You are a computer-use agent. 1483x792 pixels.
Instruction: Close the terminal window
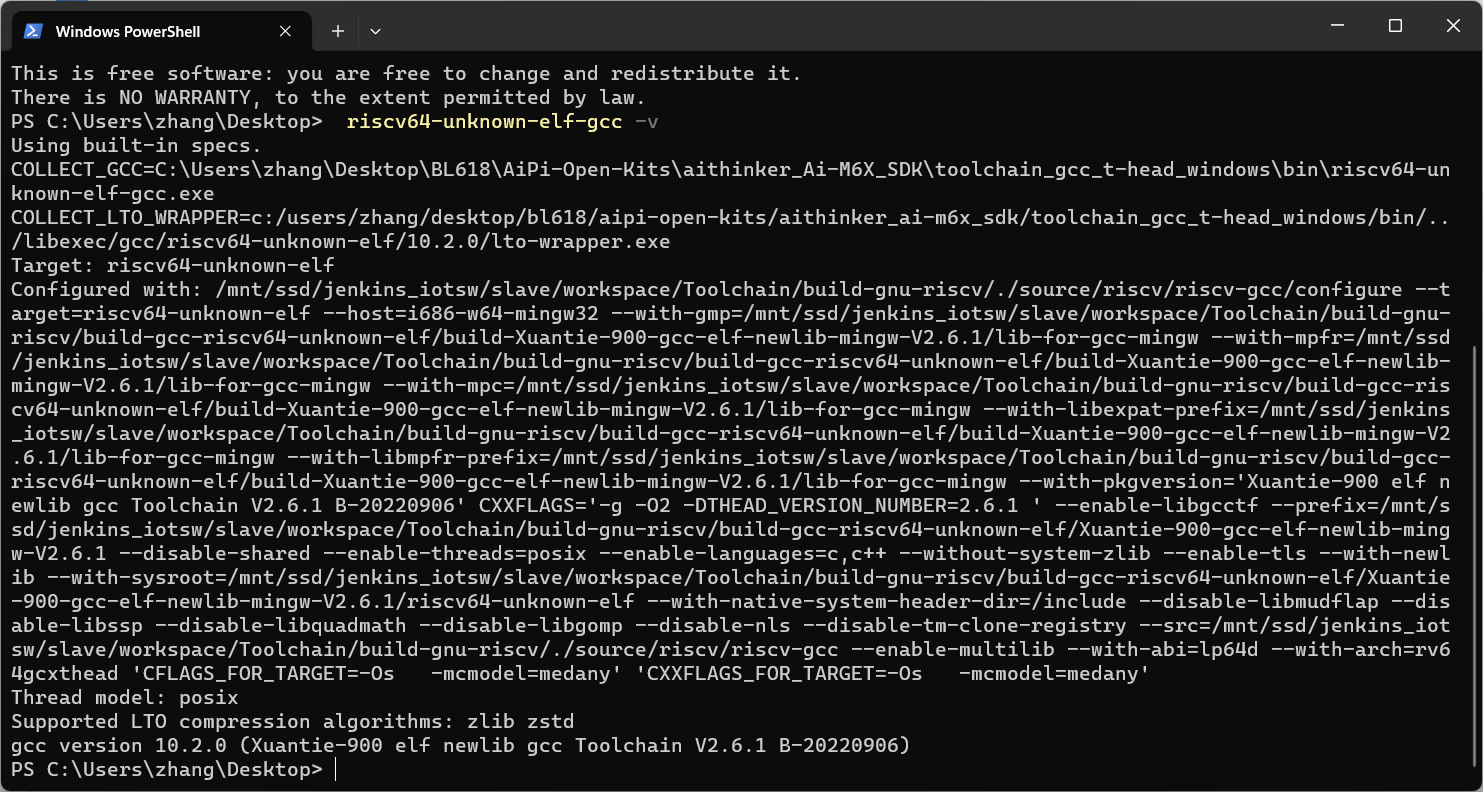point(1452,26)
